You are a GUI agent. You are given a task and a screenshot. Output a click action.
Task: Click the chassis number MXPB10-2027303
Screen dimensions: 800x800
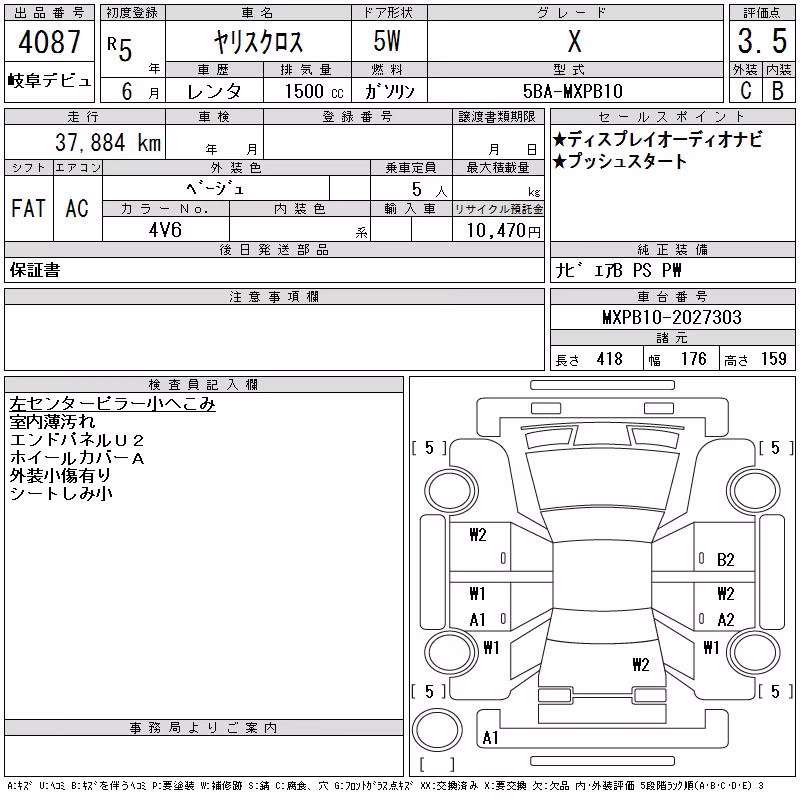[x=671, y=317]
